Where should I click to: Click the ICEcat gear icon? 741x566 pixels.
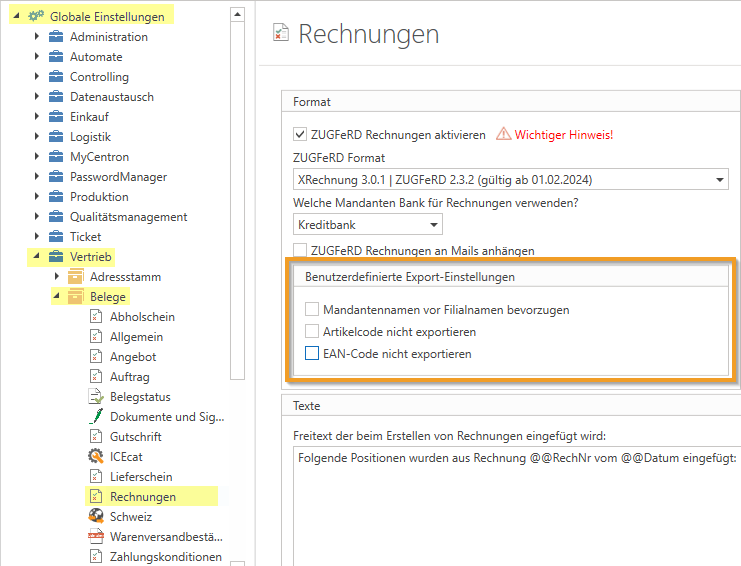96,456
